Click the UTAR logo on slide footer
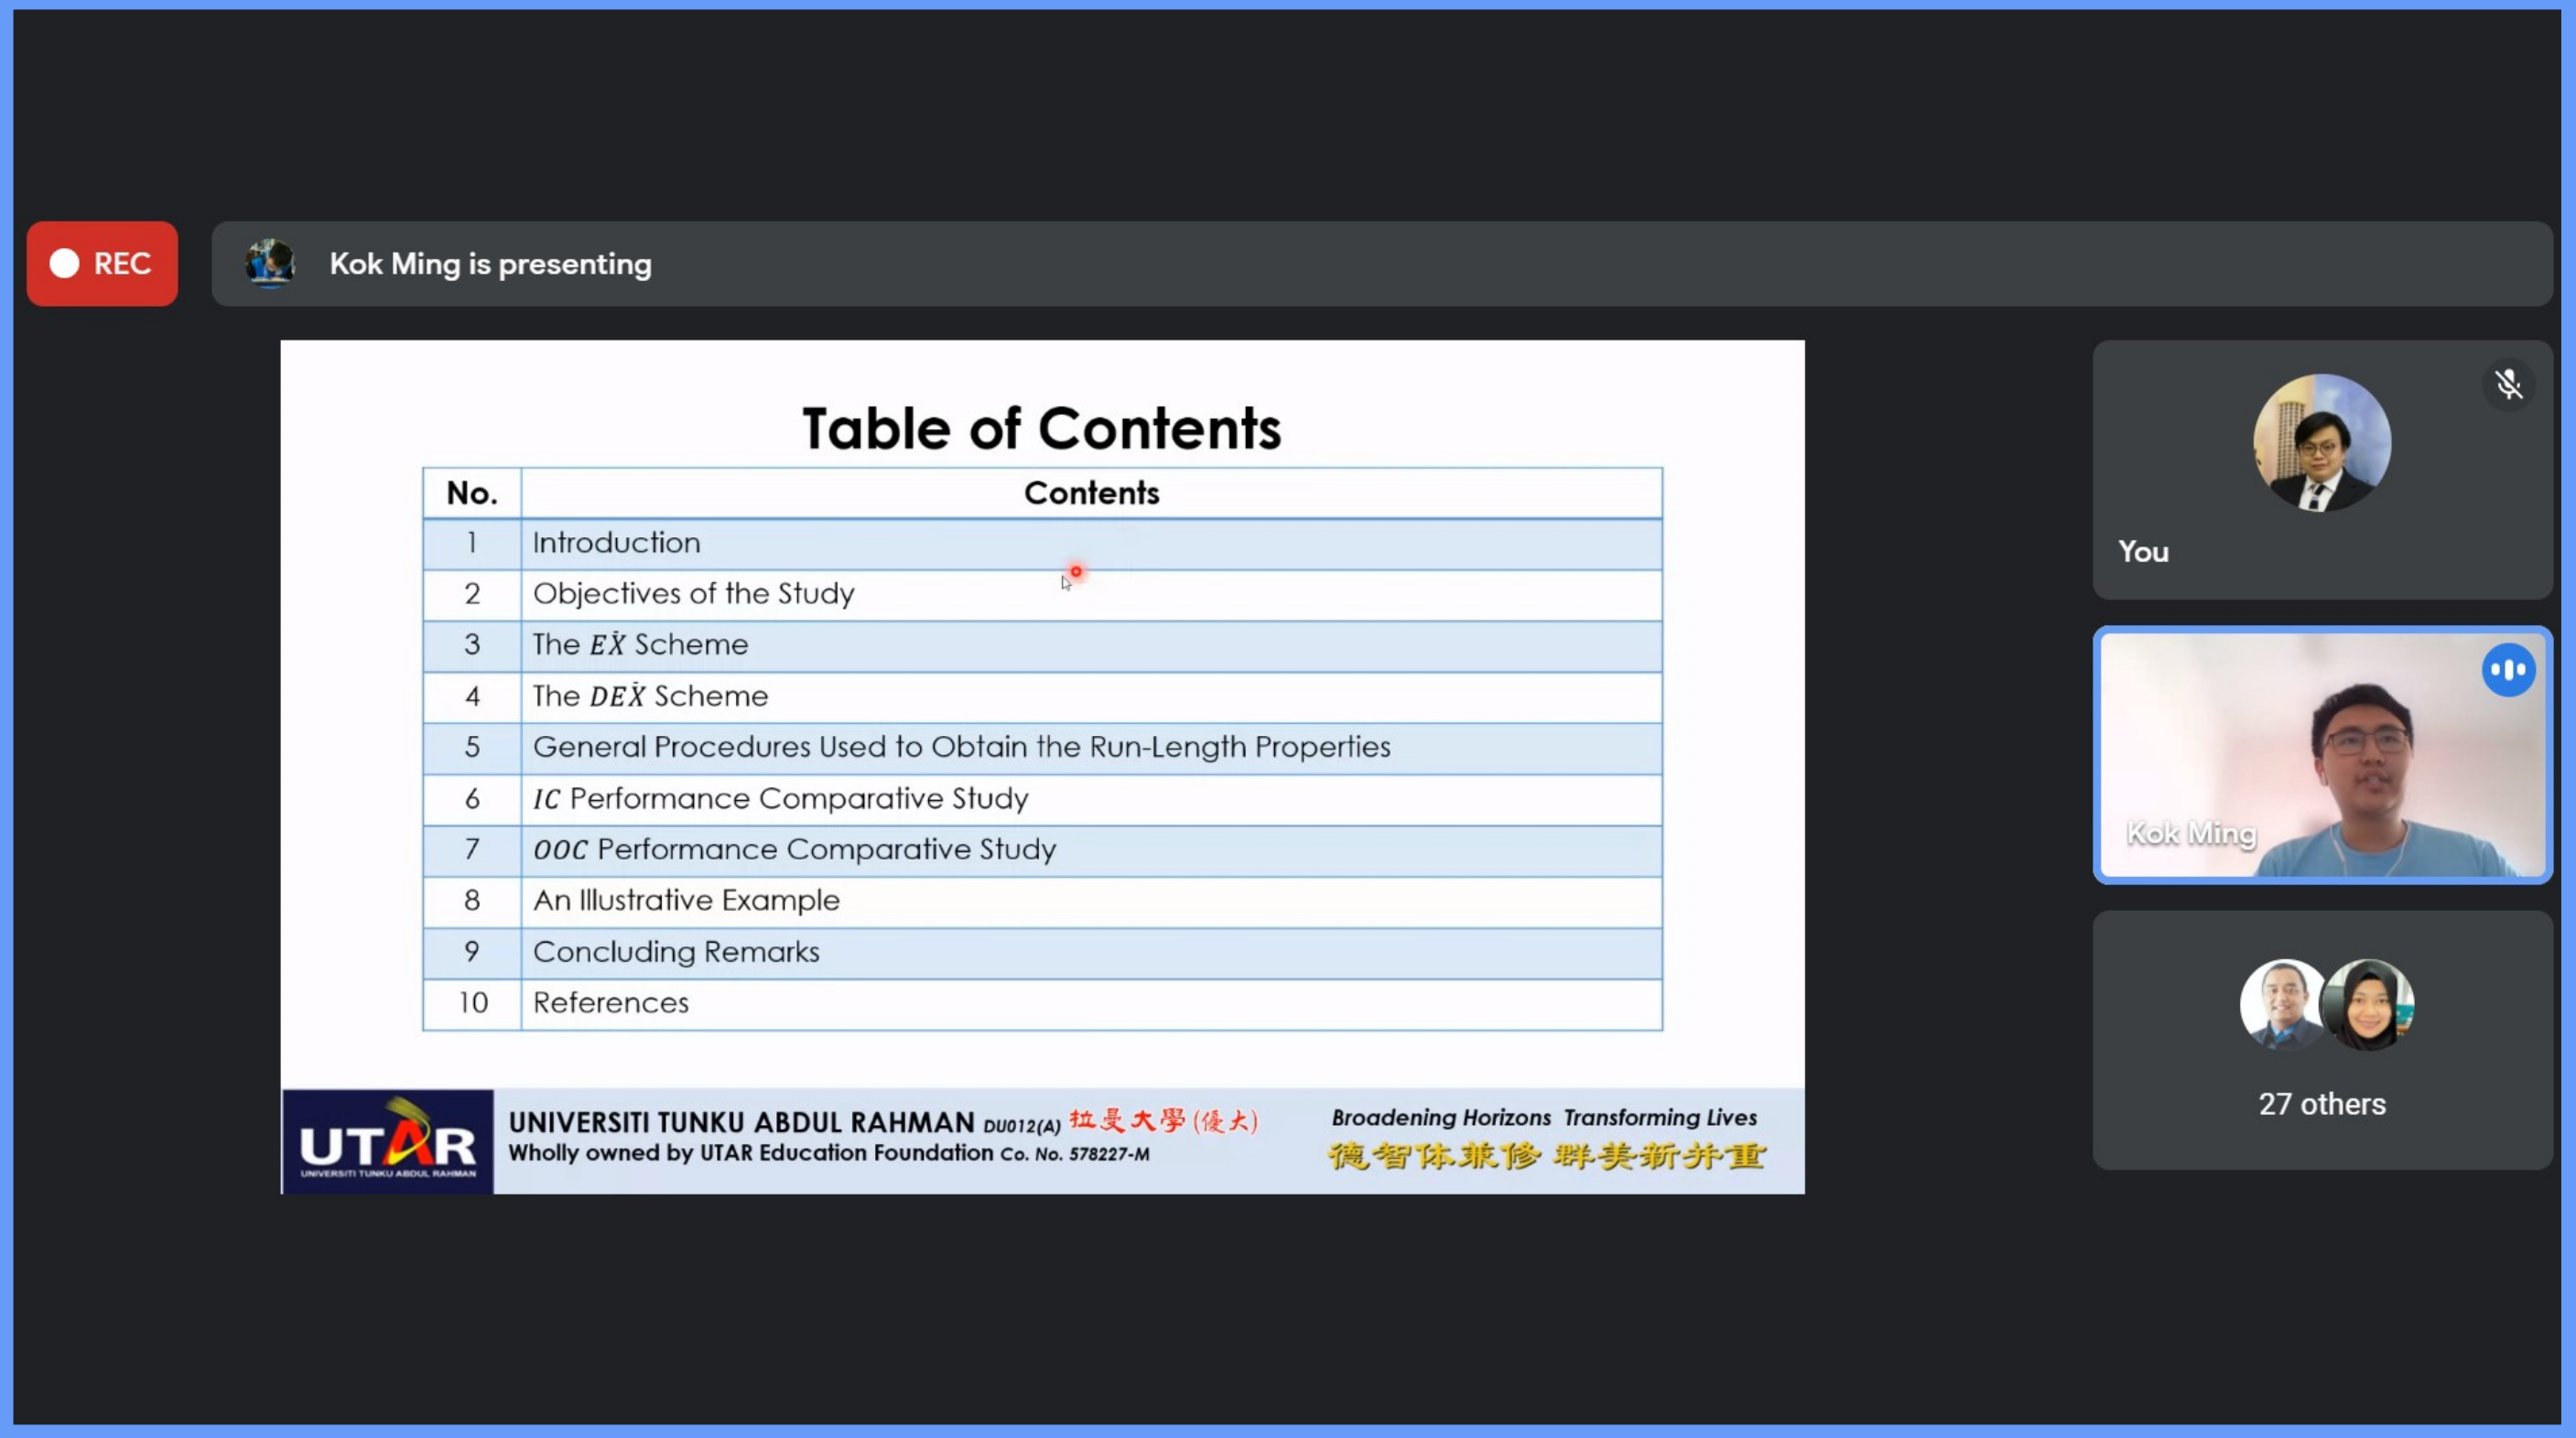The height and width of the screenshot is (1438, 2576). click(x=388, y=1142)
